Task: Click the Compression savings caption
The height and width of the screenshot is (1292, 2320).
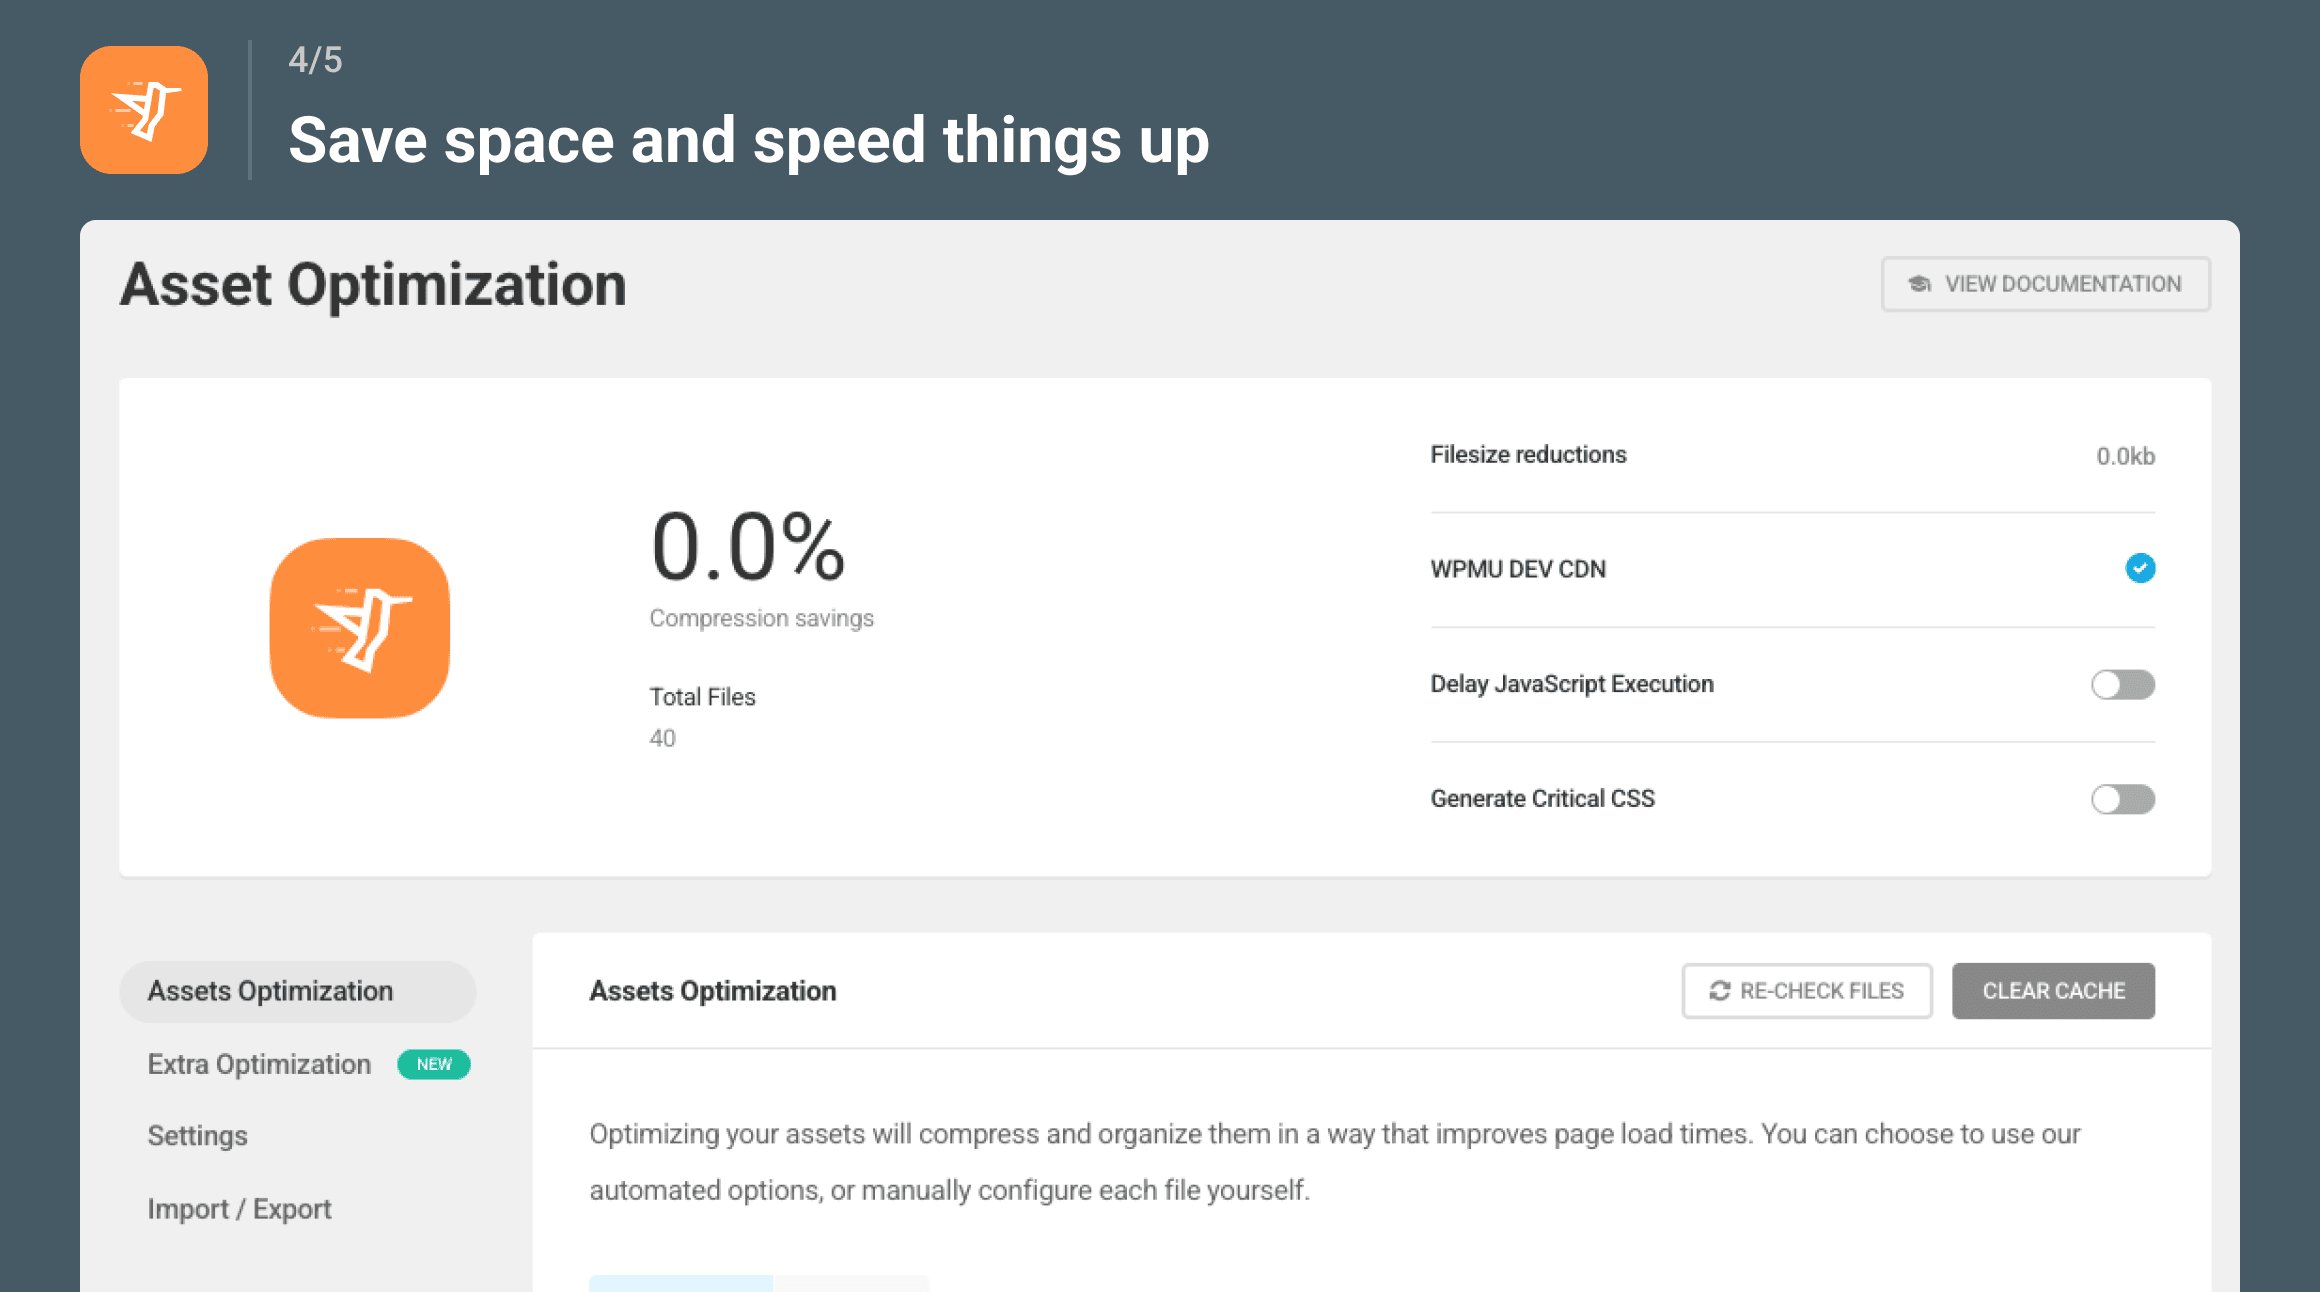Action: (761, 619)
